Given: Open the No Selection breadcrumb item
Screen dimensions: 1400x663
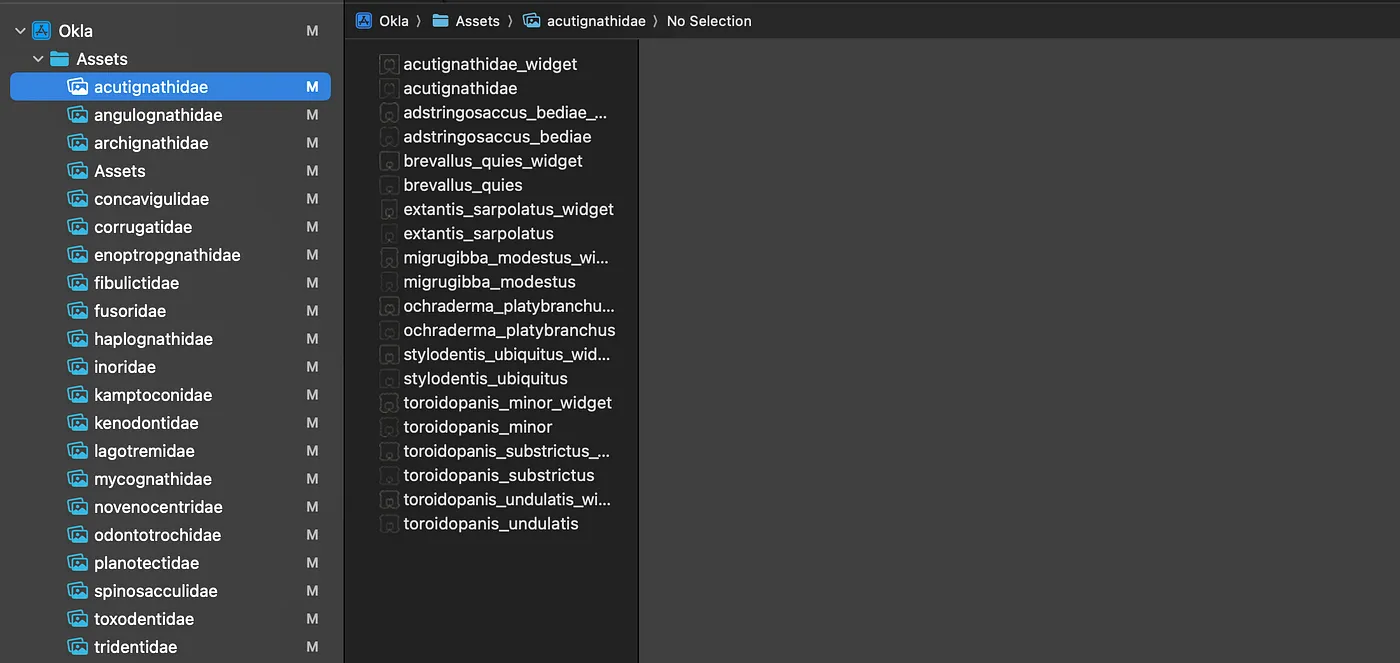Looking at the screenshot, I should point(709,21).
